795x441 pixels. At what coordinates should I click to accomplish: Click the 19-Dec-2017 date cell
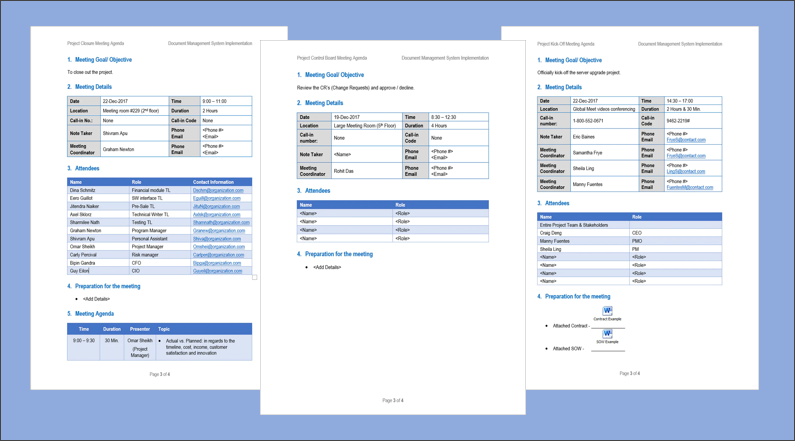(x=346, y=117)
